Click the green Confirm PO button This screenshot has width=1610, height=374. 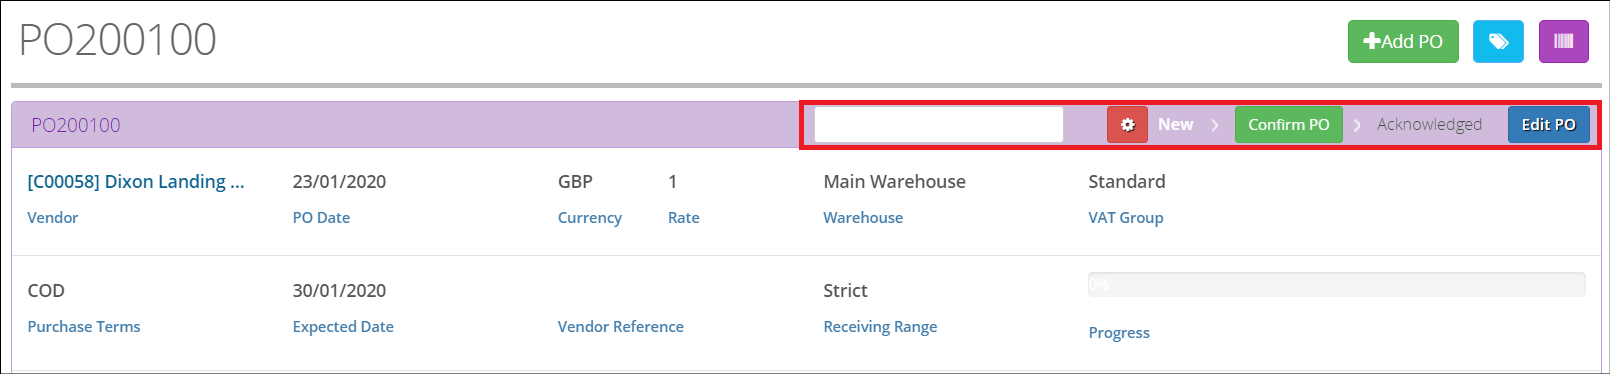point(1288,124)
